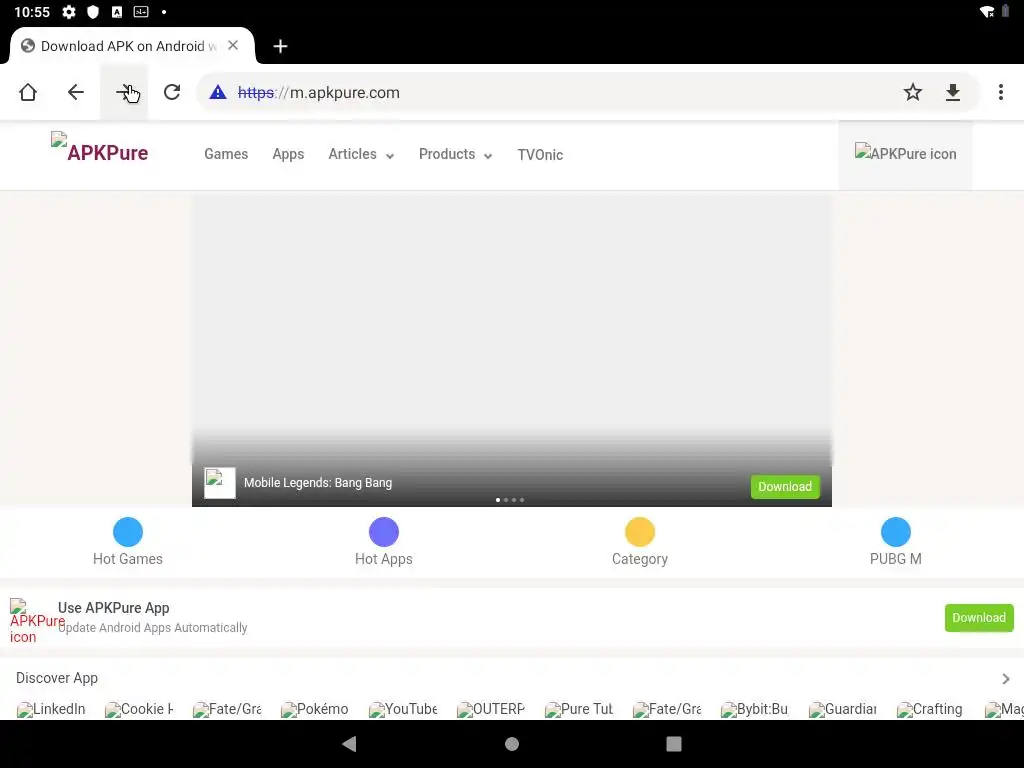Open the TVOnic menu link
The height and width of the screenshot is (768, 1024).
click(540, 155)
